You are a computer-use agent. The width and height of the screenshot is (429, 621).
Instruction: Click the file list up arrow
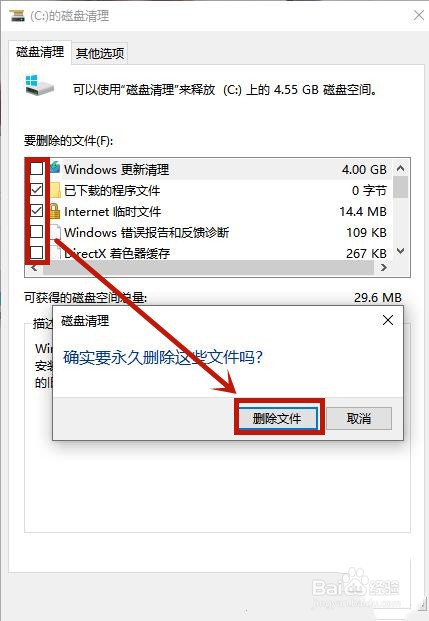tap(401, 168)
